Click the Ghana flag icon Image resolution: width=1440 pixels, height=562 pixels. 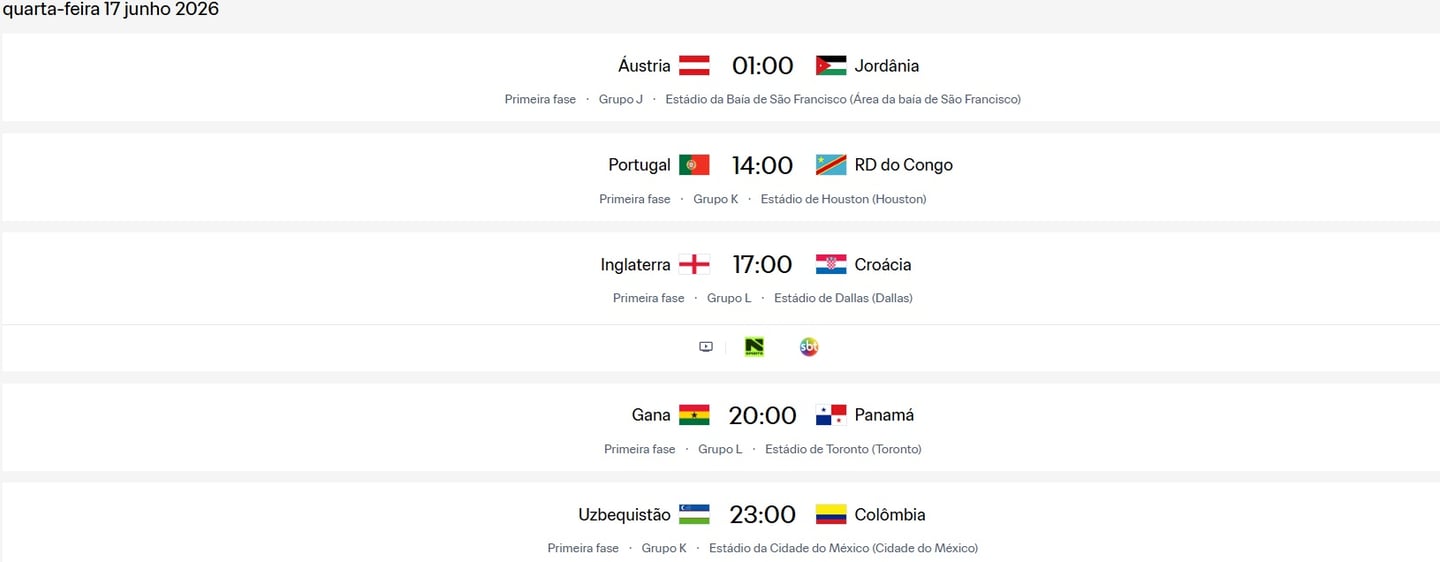(694, 415)
